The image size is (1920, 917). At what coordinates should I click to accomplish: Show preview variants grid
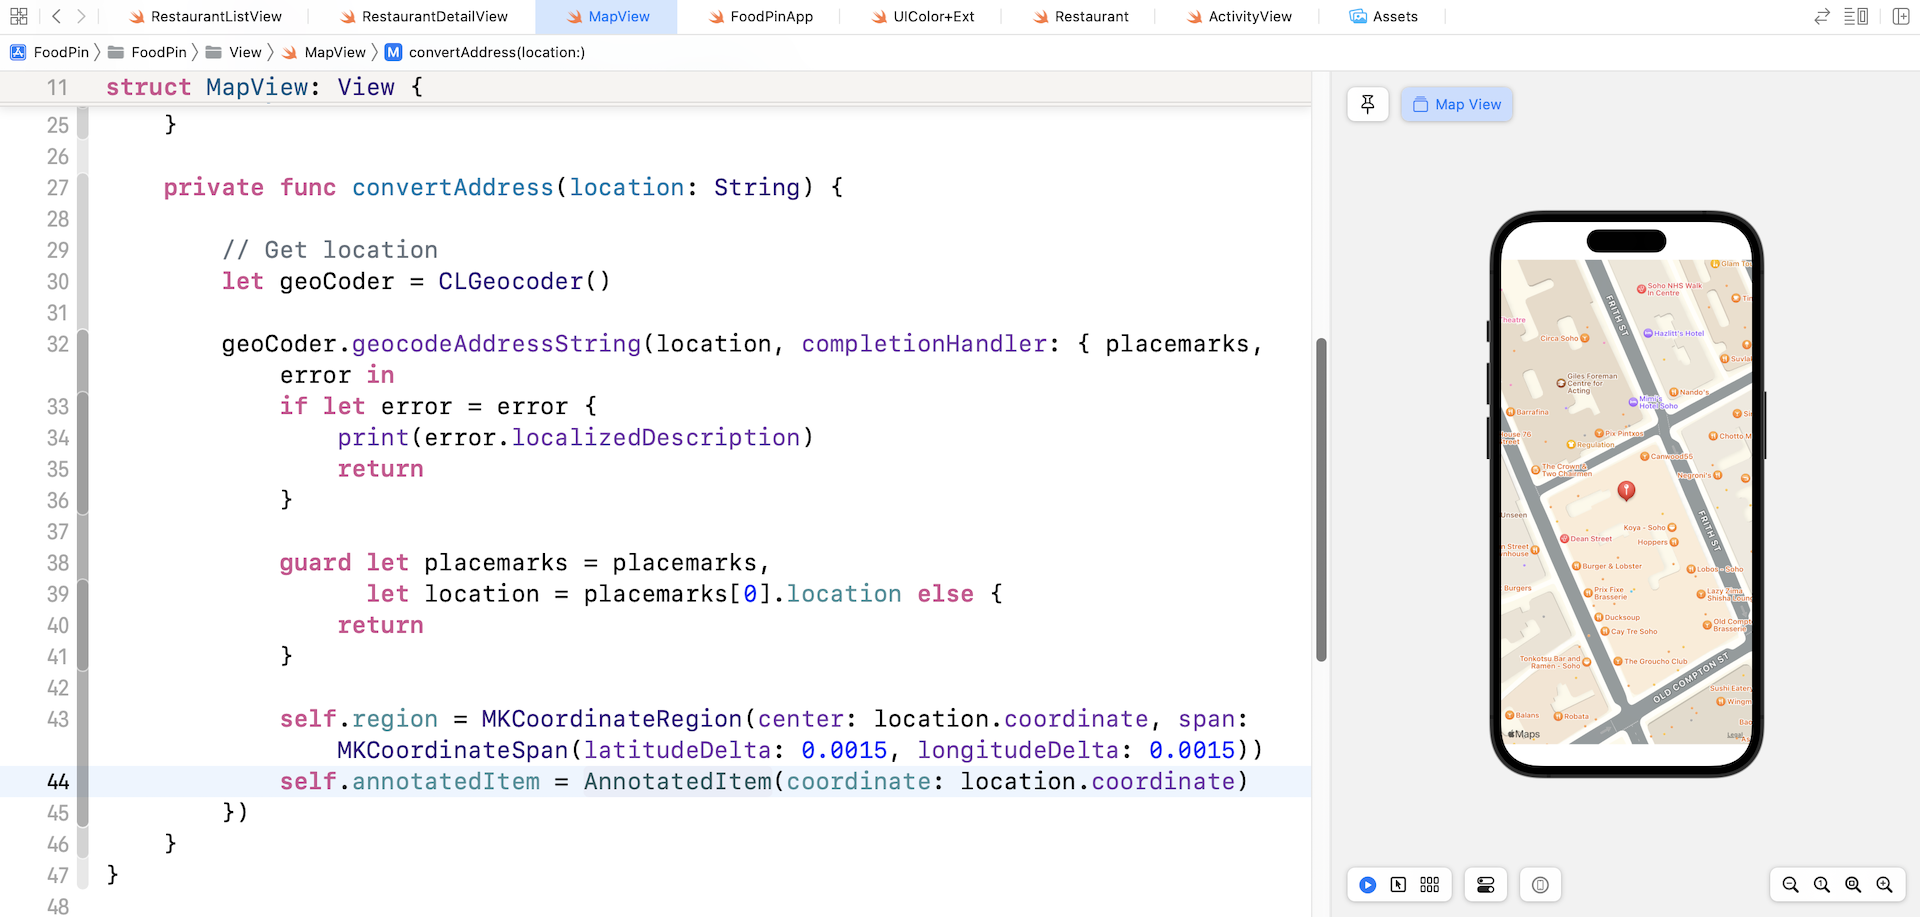point(1430,885)
